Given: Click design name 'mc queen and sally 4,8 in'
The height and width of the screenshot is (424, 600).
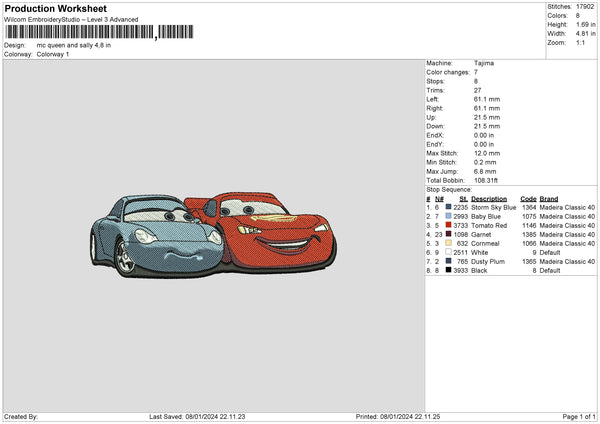Looking at the screenshot, I should tap(74, 45).
